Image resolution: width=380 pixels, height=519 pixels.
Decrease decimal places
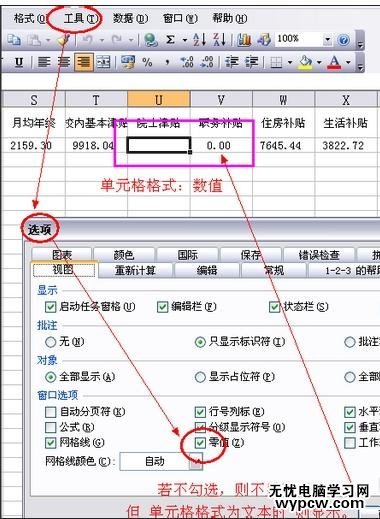207,62
